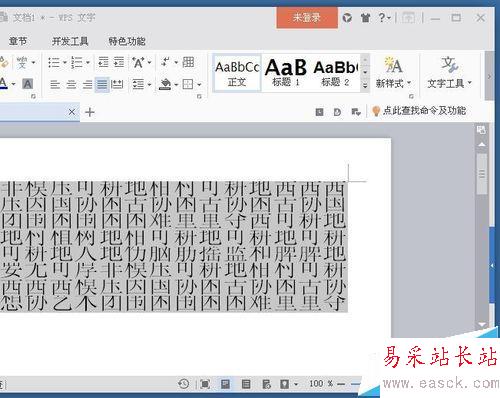Viewport: 500px width, 398px height.
Task: Apply font color with underlined A
Action: click(x=3, y=83)
